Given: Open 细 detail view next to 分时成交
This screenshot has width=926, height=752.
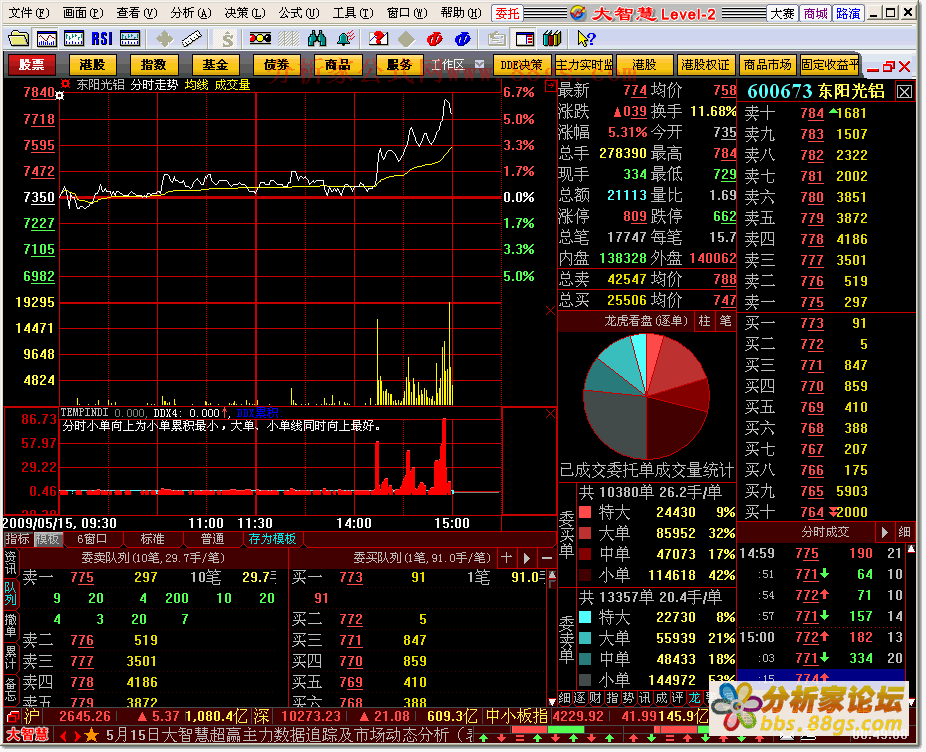Looking at the screenshot, I should tap(904, 532).
